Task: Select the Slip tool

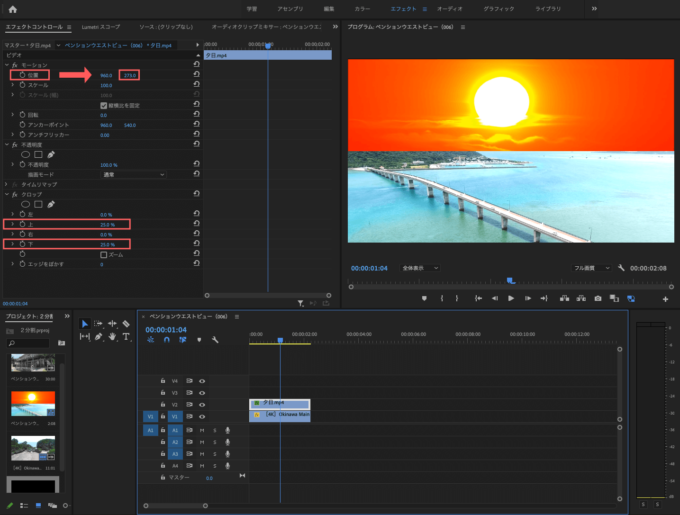Action: (85, 336)
